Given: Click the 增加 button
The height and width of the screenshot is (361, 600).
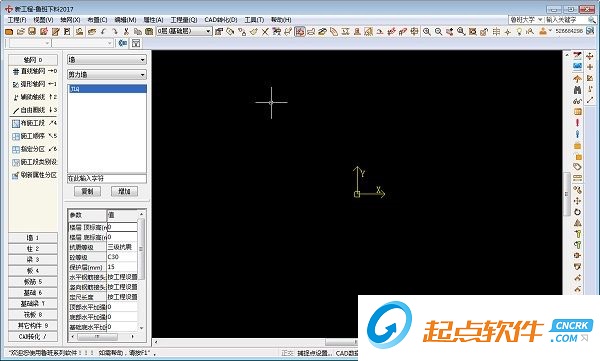Looking at the screenshot, I should (124, 191).
